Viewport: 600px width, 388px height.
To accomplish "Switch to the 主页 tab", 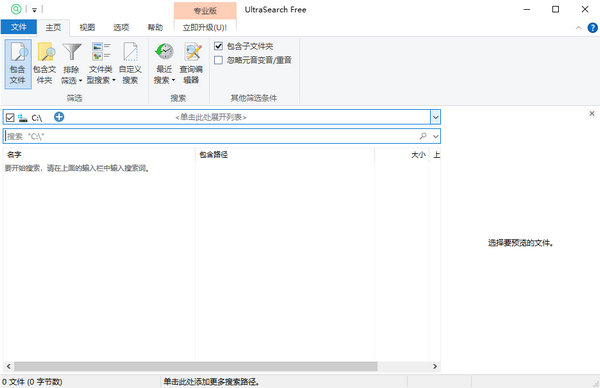I will (53, 27).
